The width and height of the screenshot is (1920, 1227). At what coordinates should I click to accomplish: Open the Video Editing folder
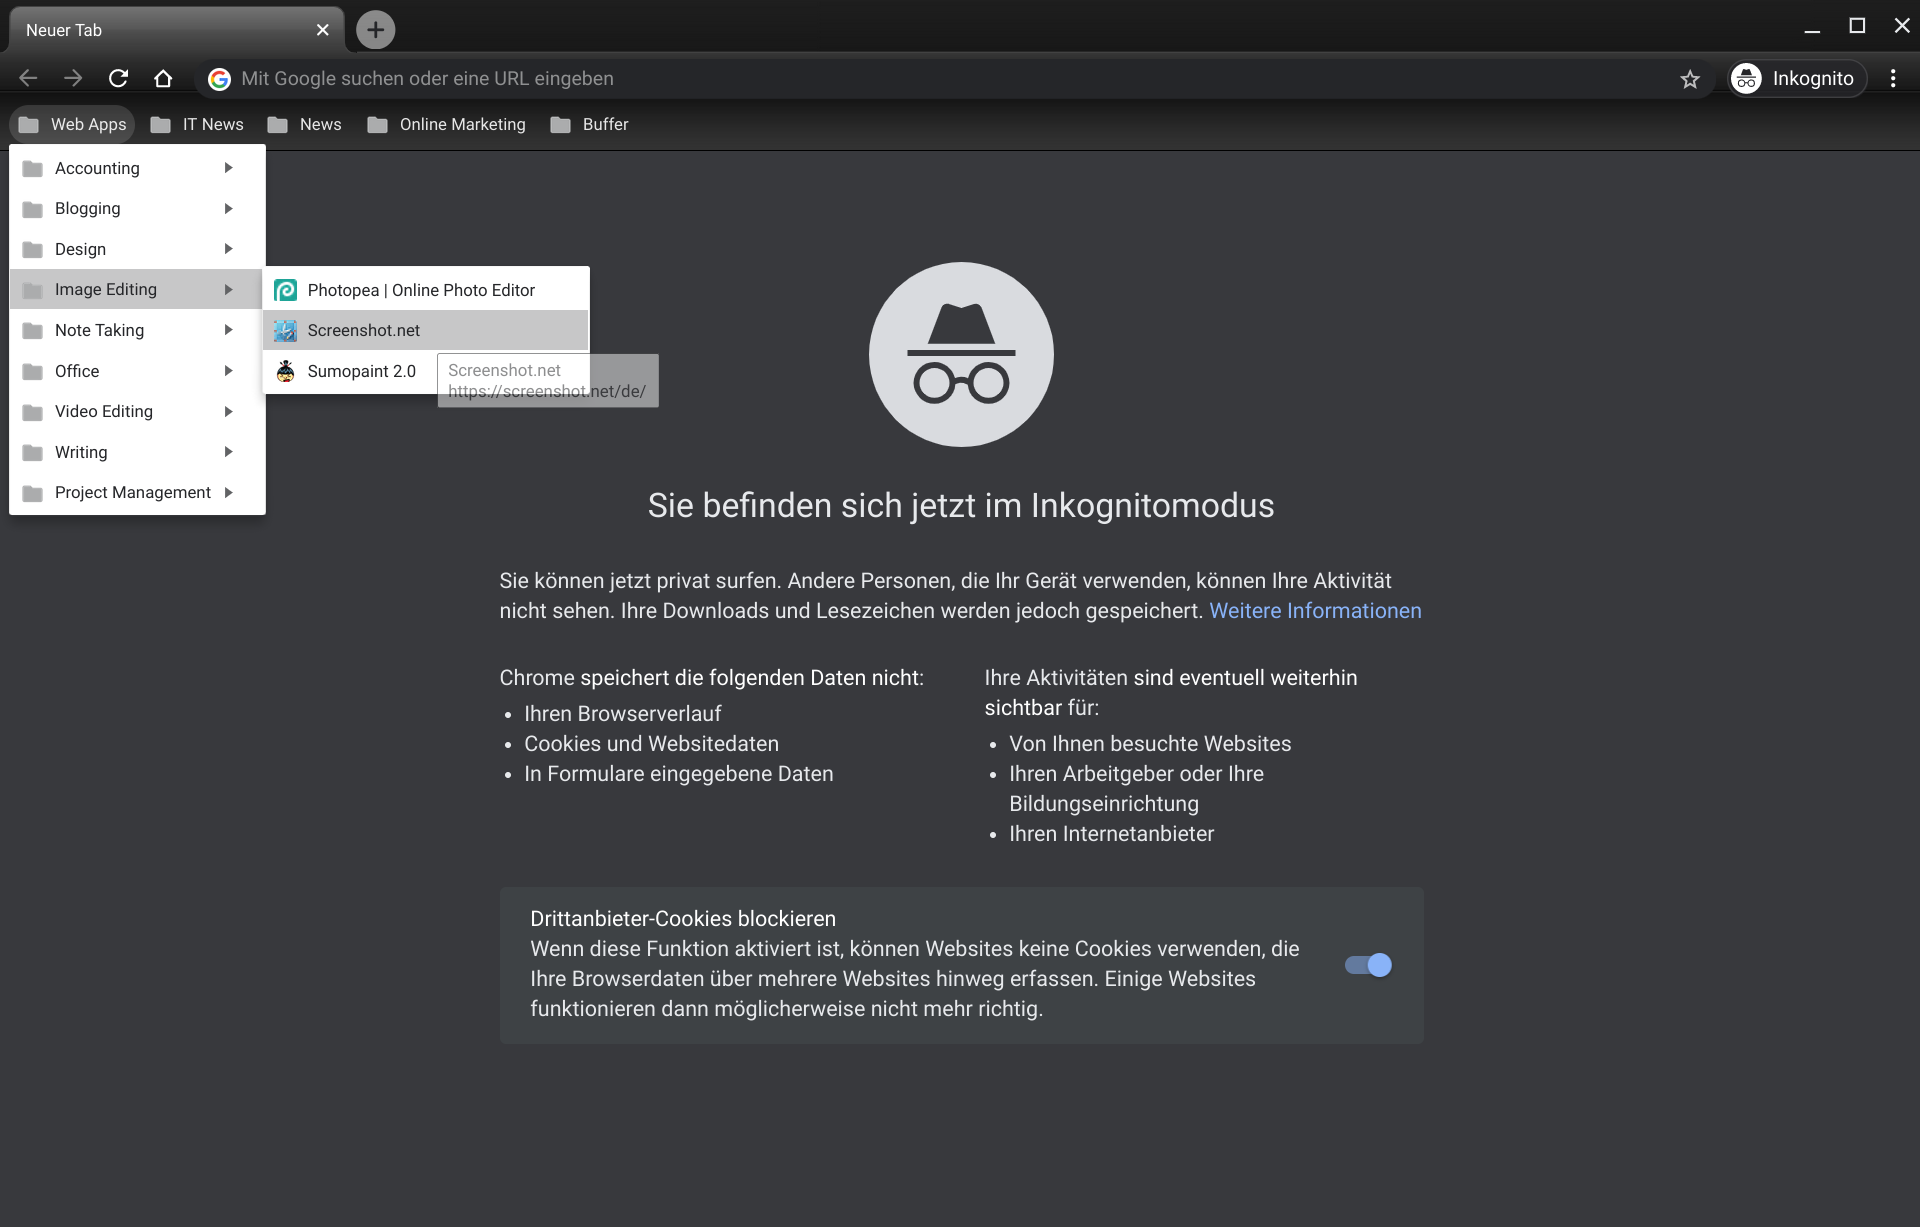[x=137, y=411]
